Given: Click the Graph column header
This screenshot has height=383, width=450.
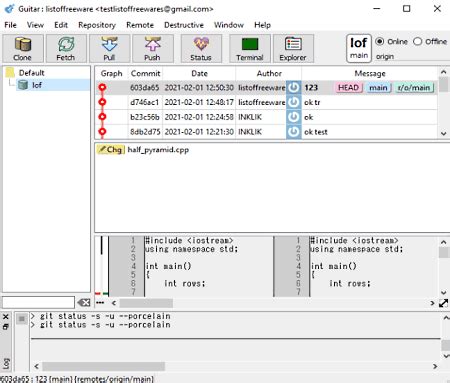Looking at the screenshot, I should (x=112, y=73).
